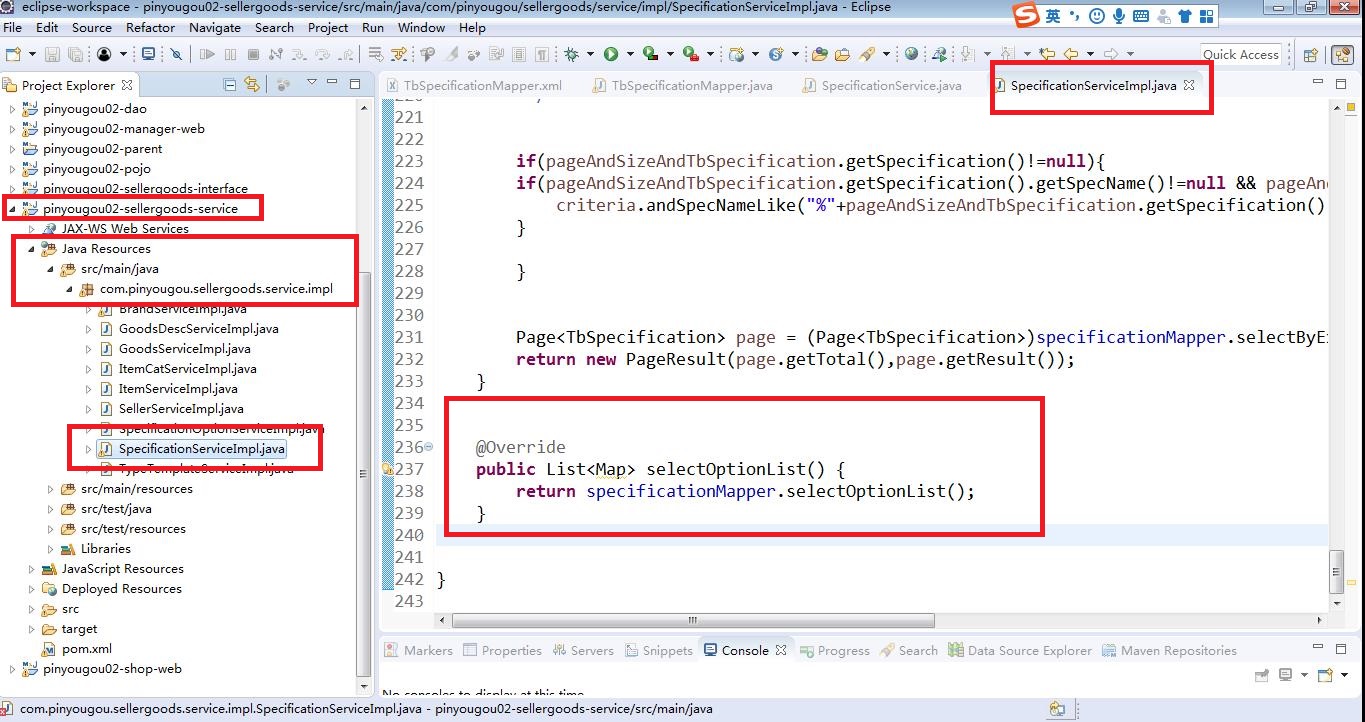The image size is (1365, 722).
Task: Run the program with green Run icon
Action: coord(610,54)
